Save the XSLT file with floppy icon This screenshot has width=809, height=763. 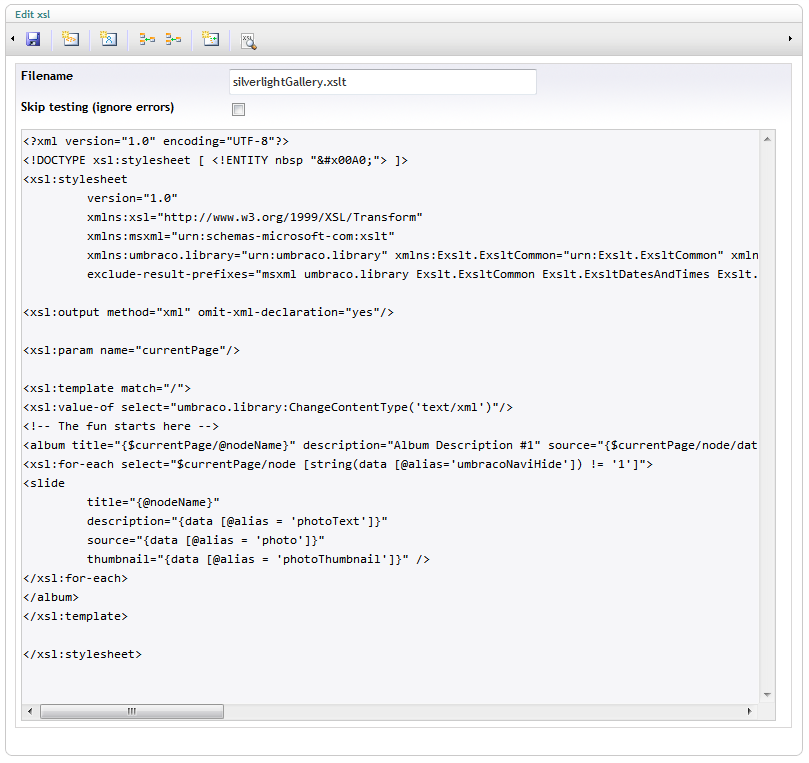33,39
